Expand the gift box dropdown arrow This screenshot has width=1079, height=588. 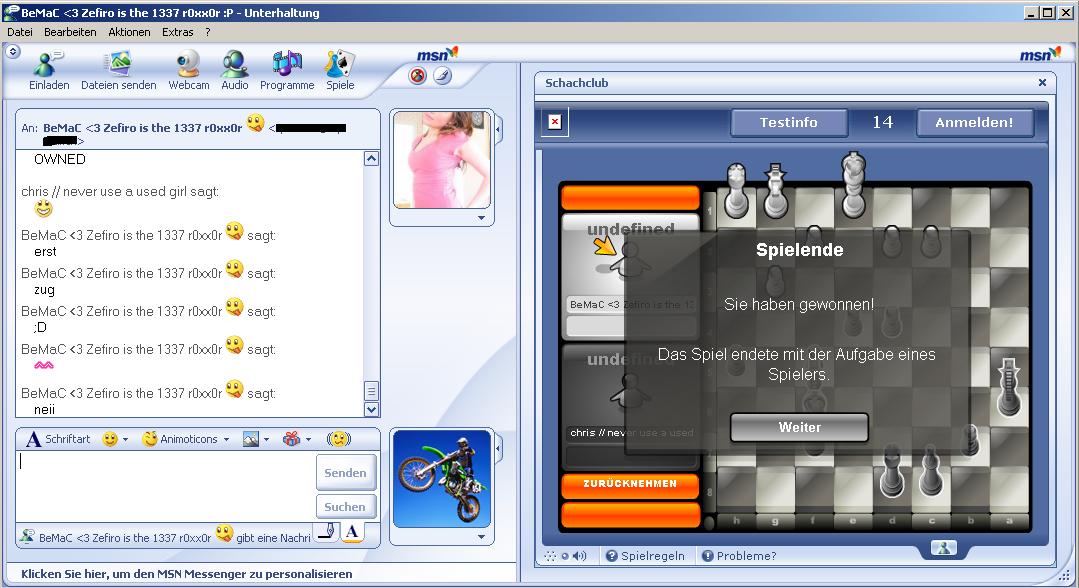(x=308, y=439)
